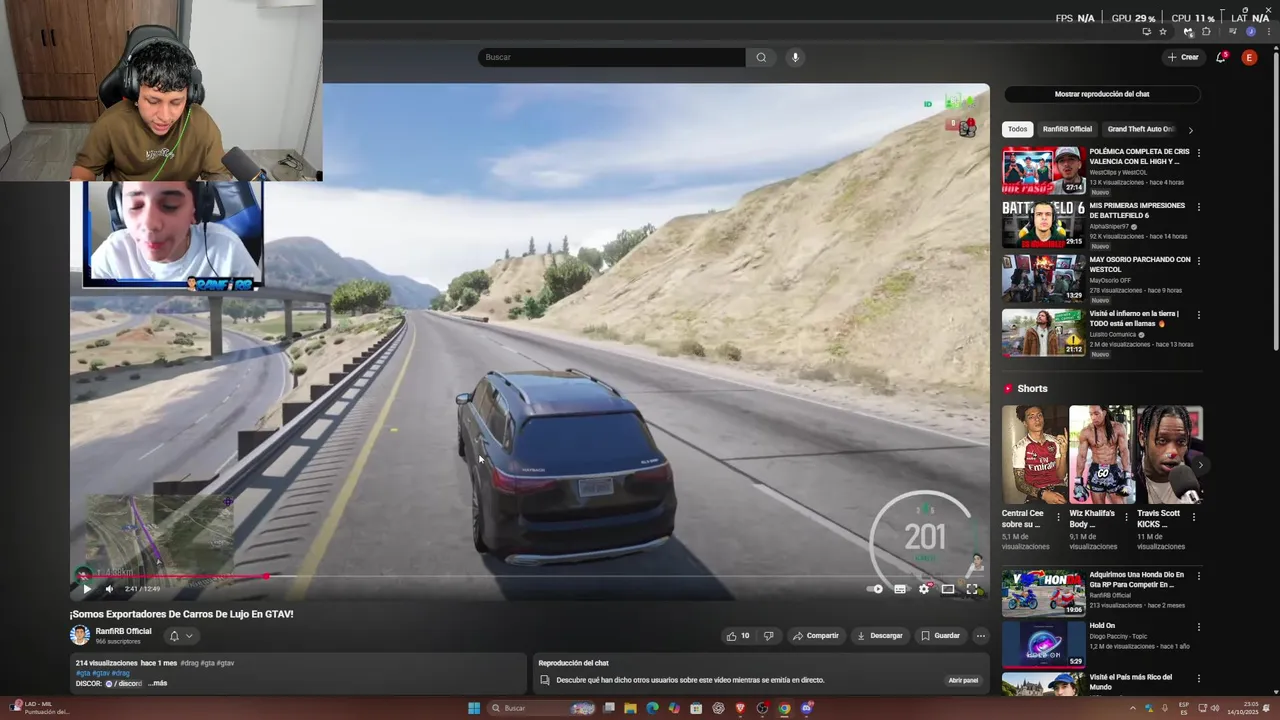
Task: Open options for Polémica completa video
Action: (1198, 153)
